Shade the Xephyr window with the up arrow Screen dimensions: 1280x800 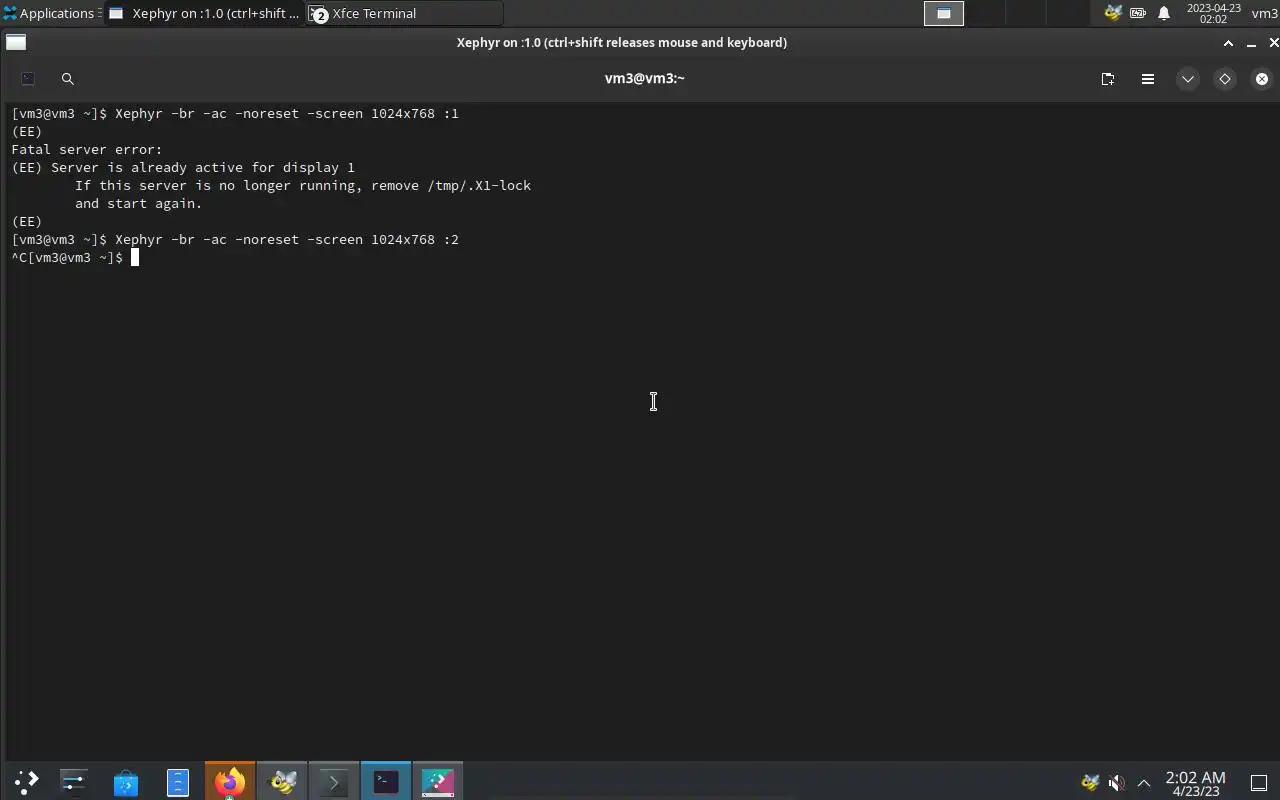click(x=1228, y=43)
